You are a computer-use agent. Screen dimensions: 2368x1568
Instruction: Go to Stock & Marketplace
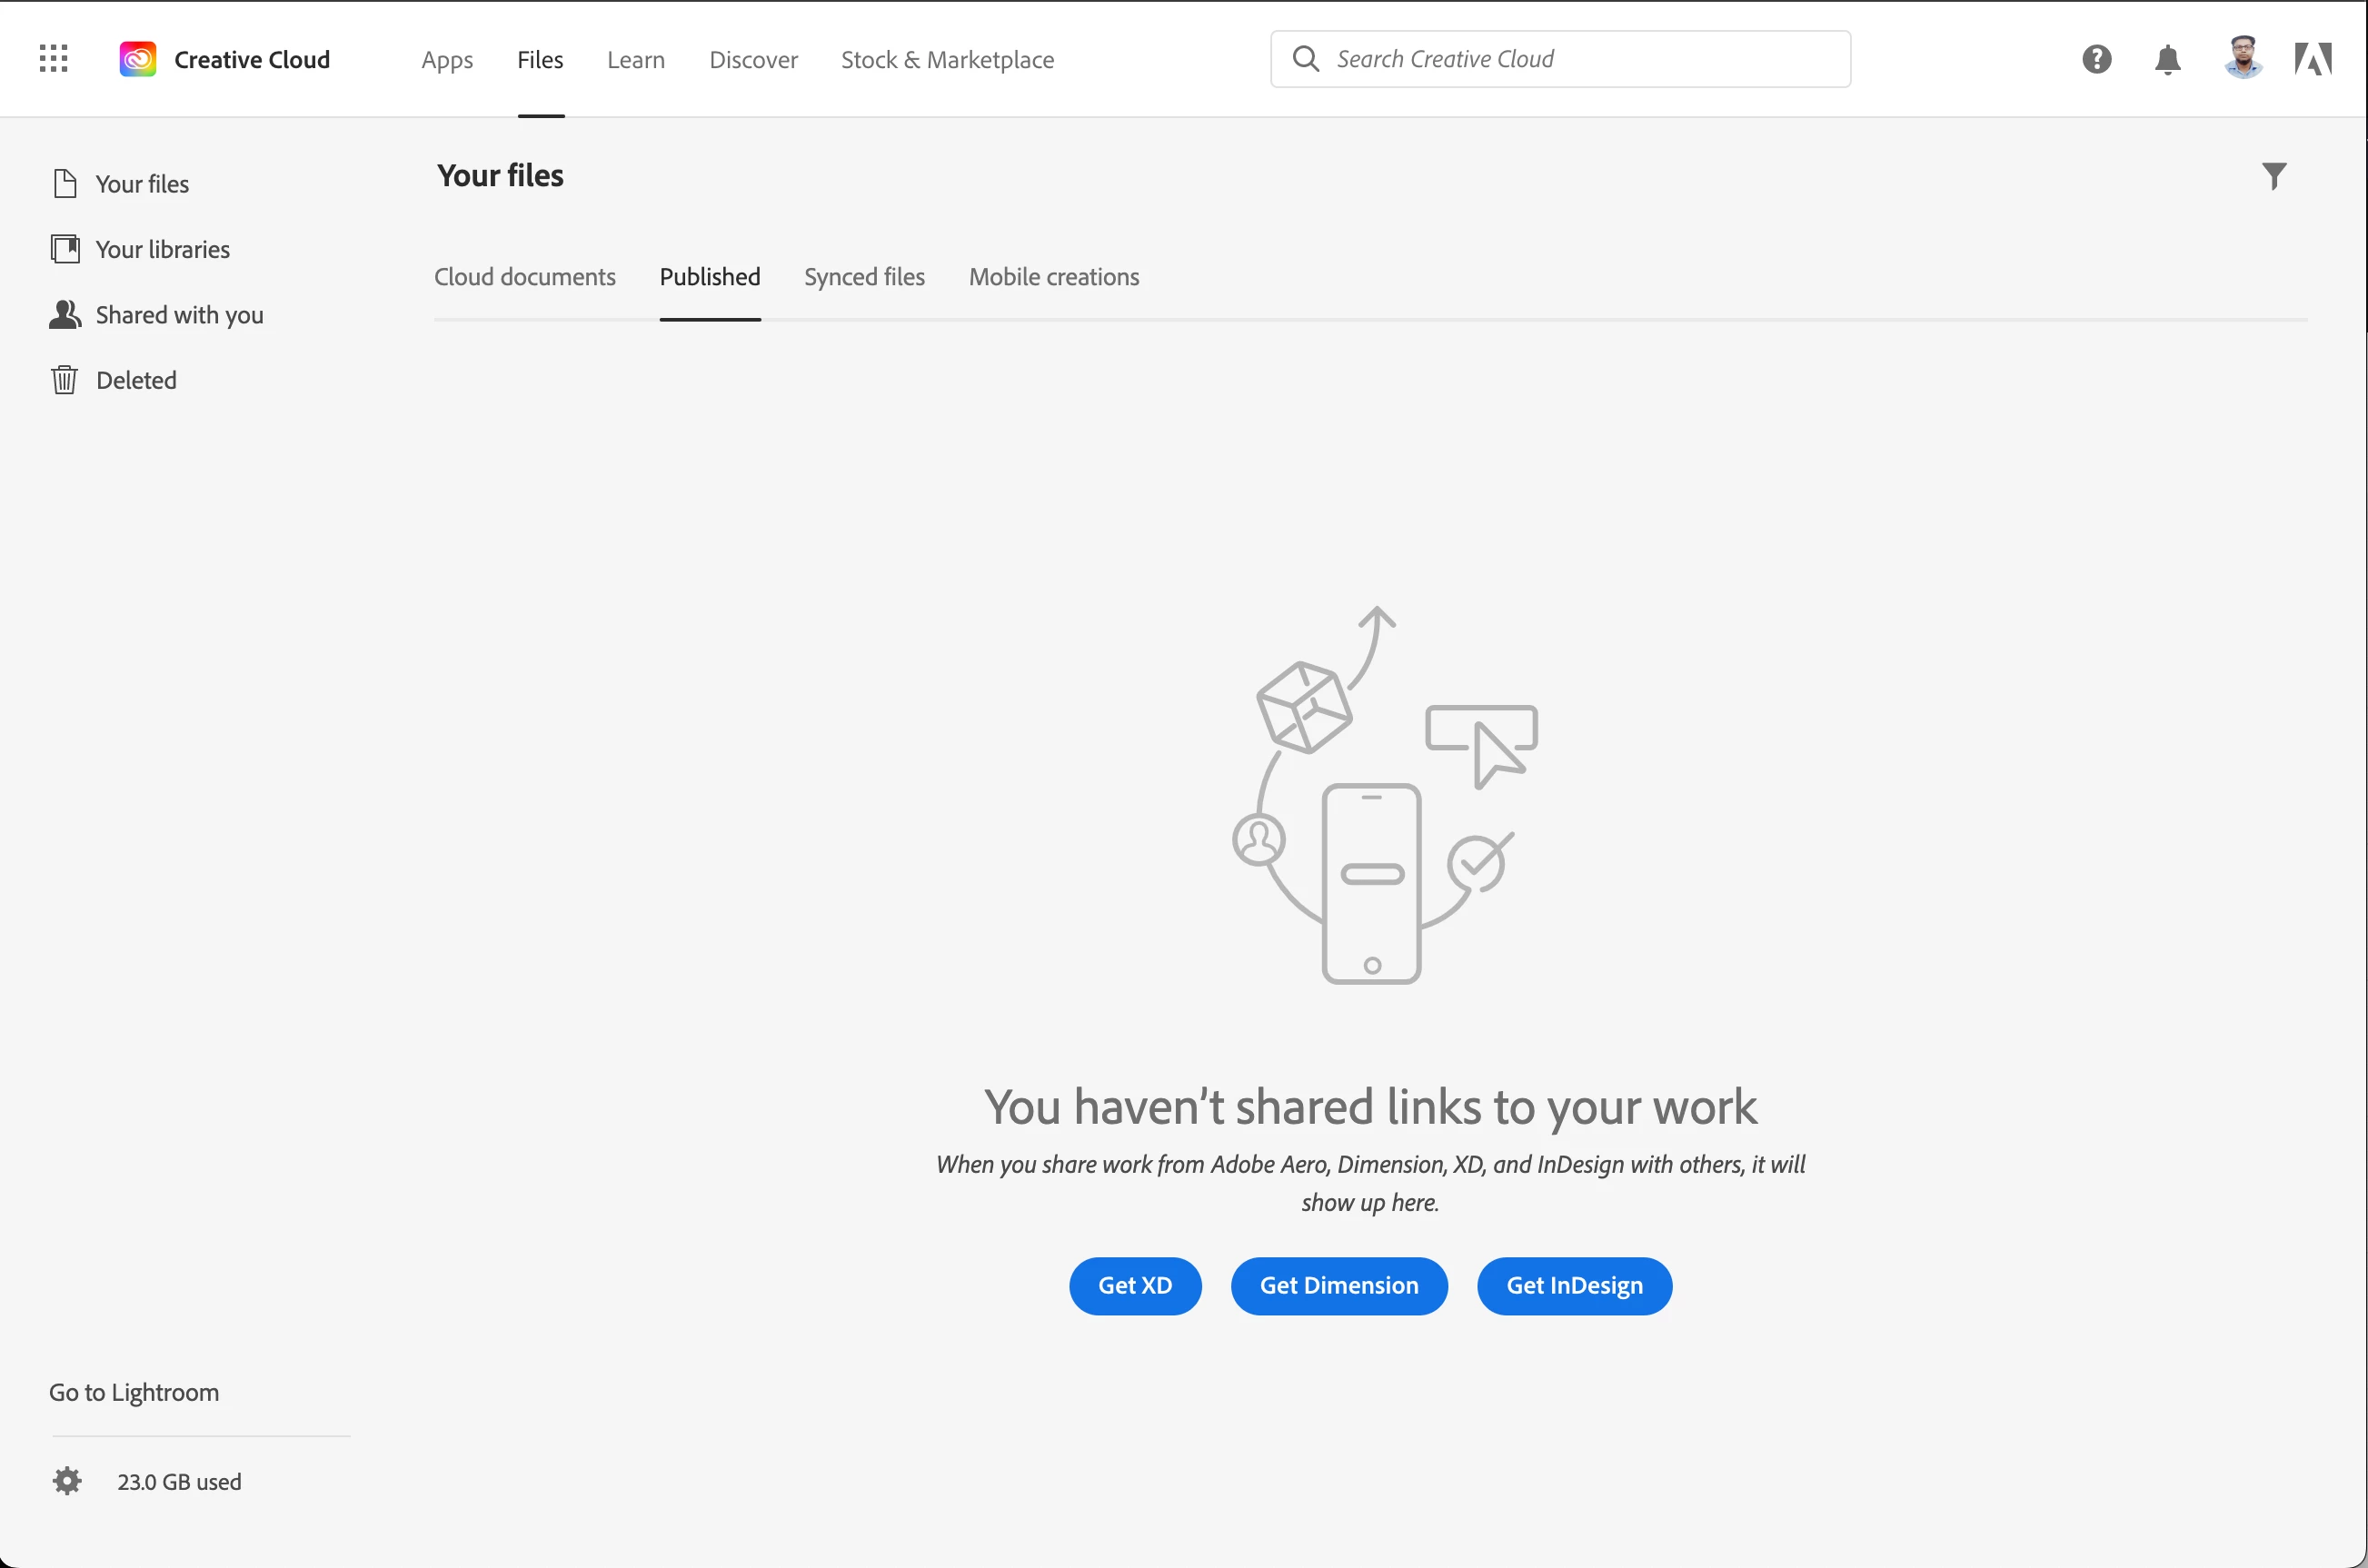click(947, 59)
